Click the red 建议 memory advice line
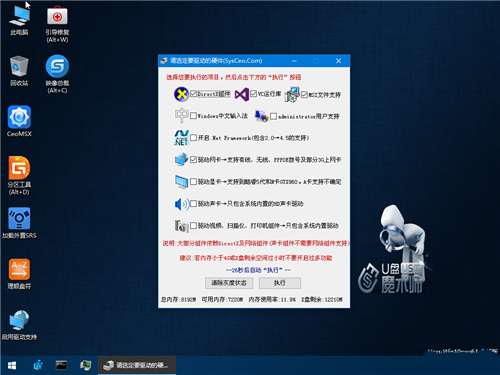Screen dimensions: 500x375 coord(256,258)
